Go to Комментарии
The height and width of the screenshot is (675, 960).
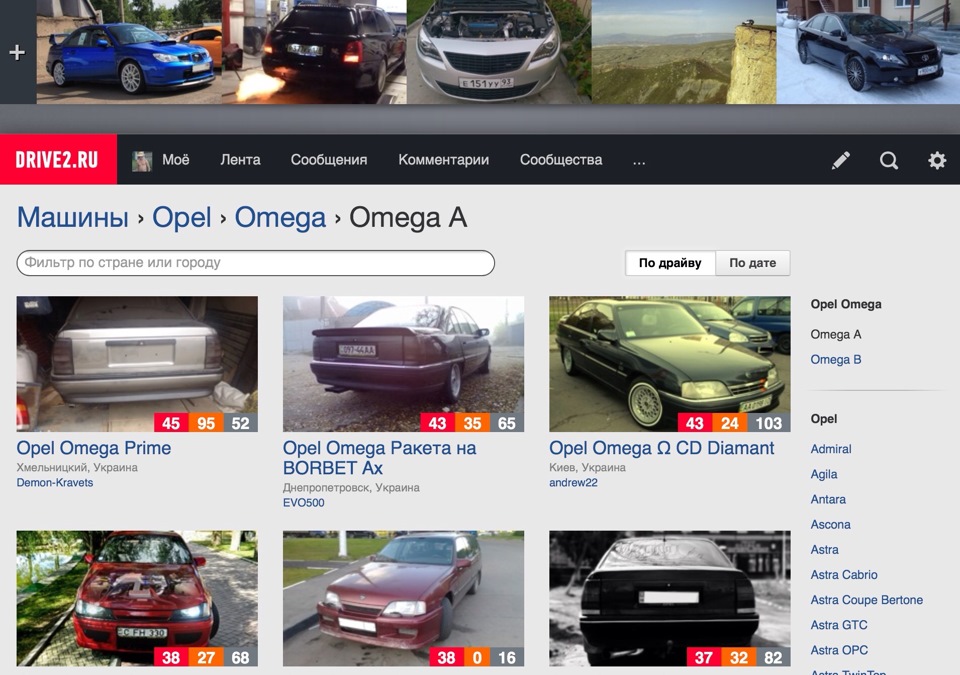[443, 160]
